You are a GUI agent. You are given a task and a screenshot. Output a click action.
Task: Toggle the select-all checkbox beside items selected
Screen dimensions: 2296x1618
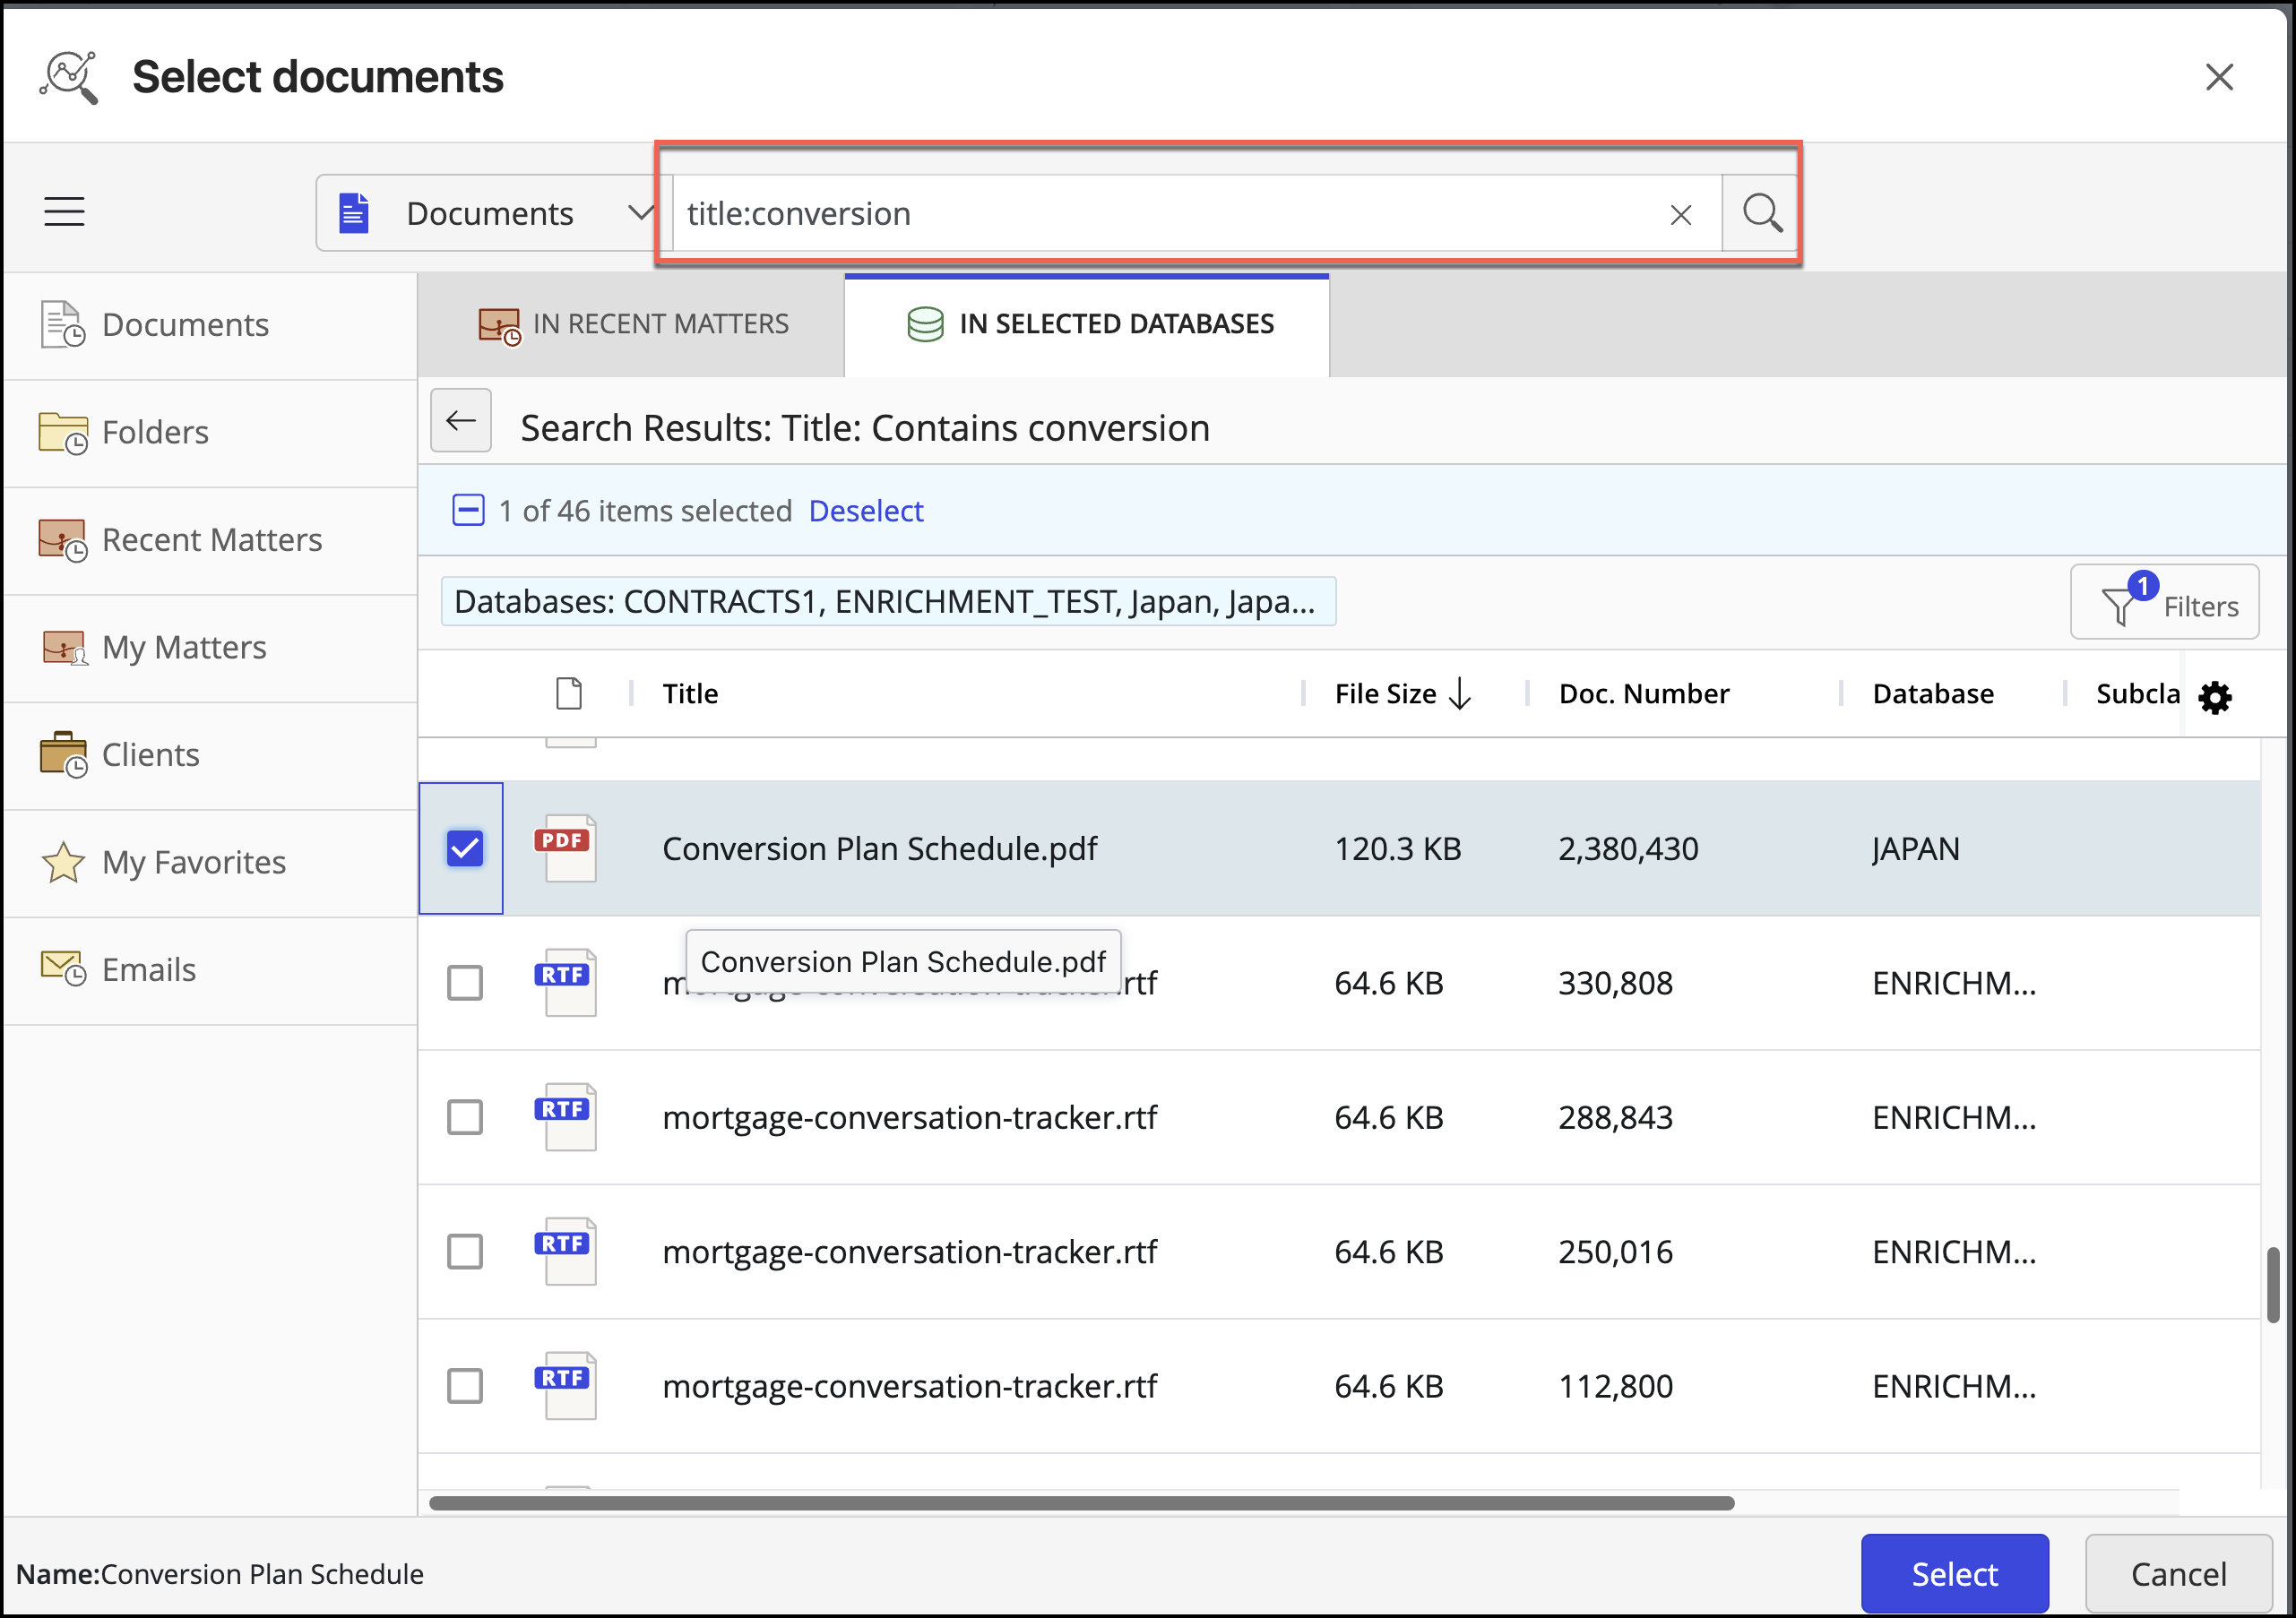click(468, 510)
